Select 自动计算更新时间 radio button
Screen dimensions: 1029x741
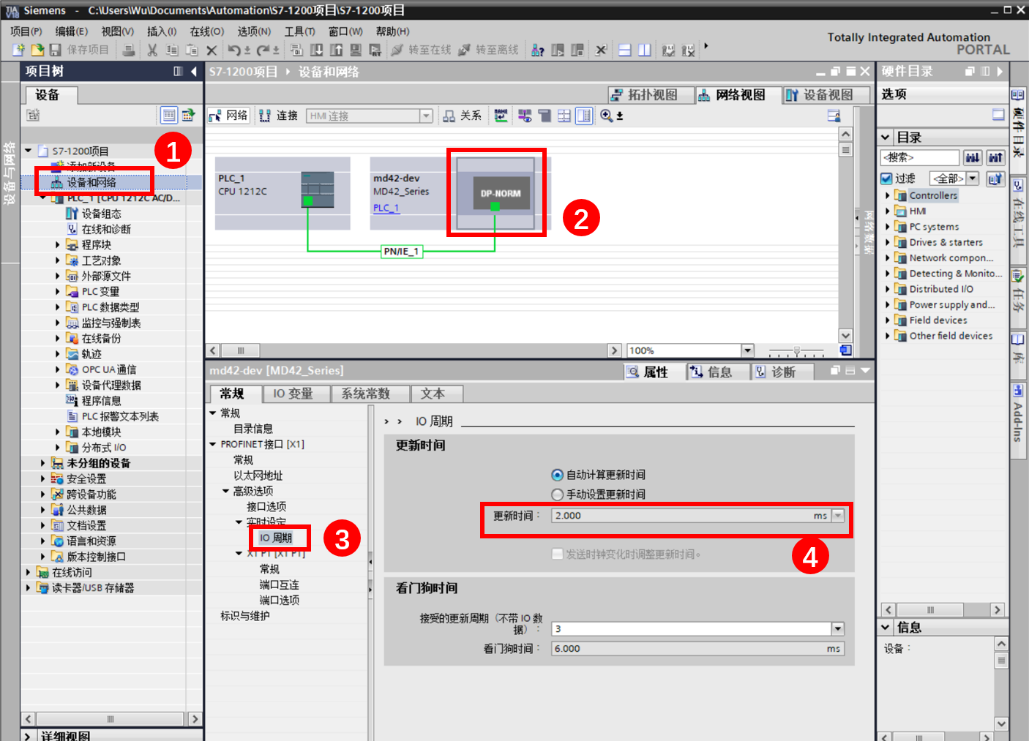[x=558, y=474]
